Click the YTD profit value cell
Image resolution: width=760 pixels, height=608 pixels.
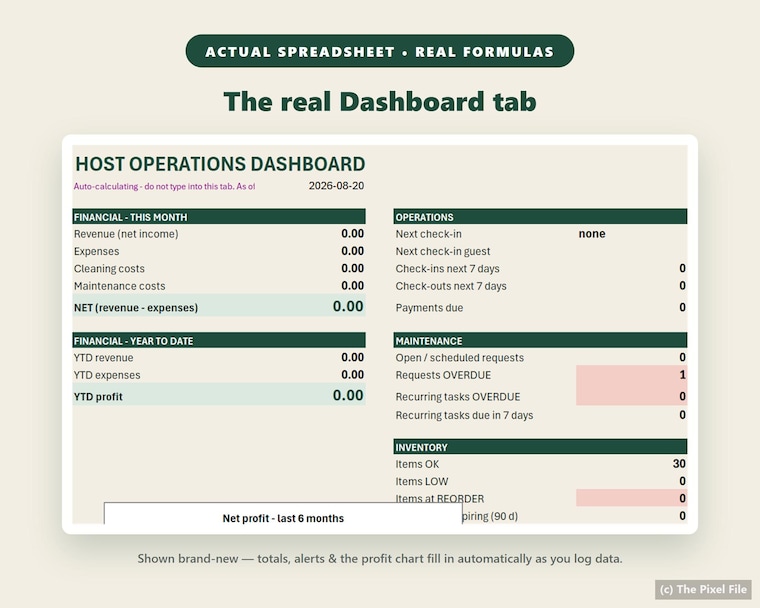click(x=348, y=395)
